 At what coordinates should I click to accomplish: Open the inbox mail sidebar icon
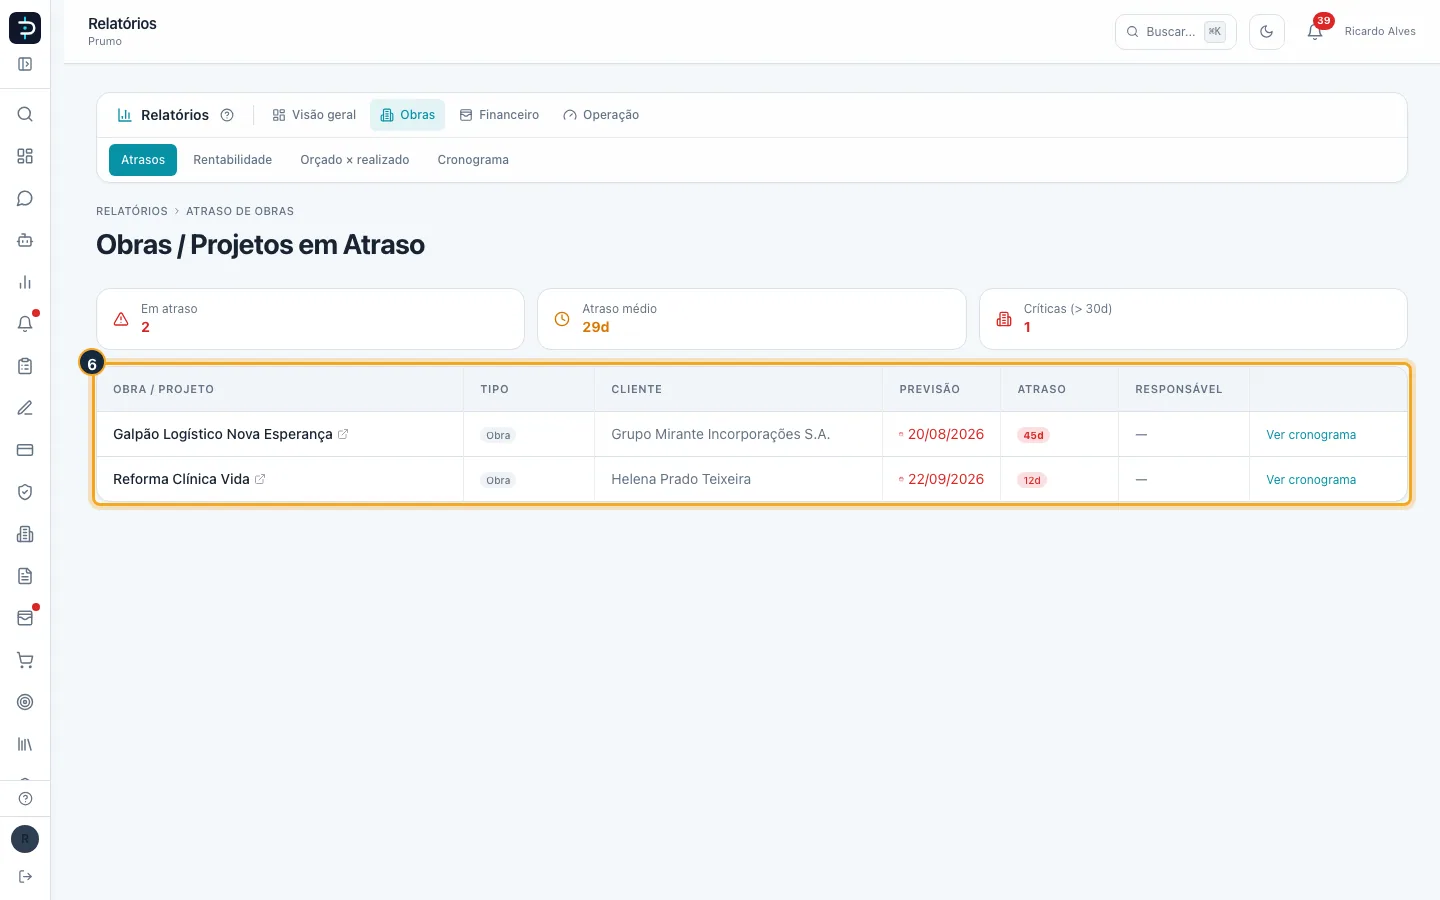tap(25, 618)
